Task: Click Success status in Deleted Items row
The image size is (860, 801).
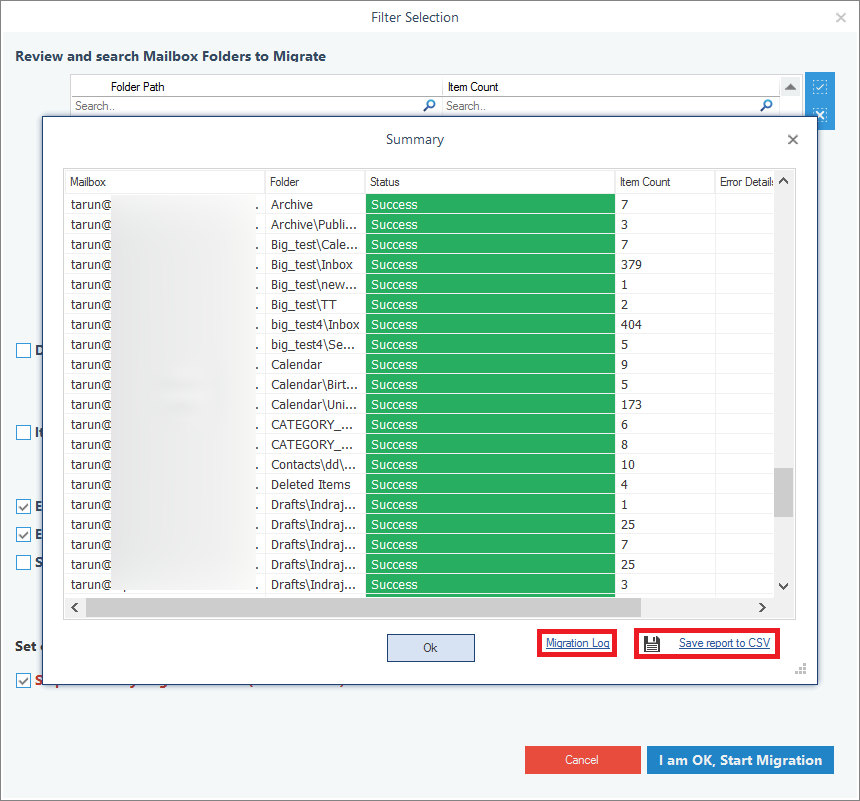Action: click(x=490, y=485)
